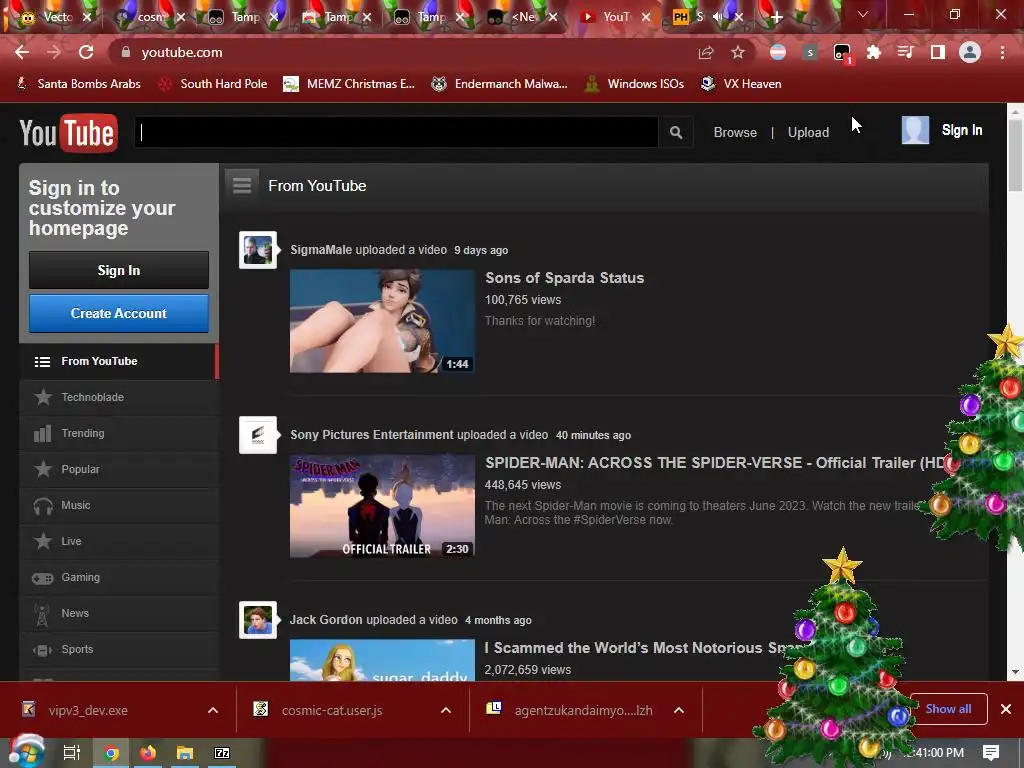
Task: Open the media control playlist icon
Action: pyautogui.click(x=906, y=52)
